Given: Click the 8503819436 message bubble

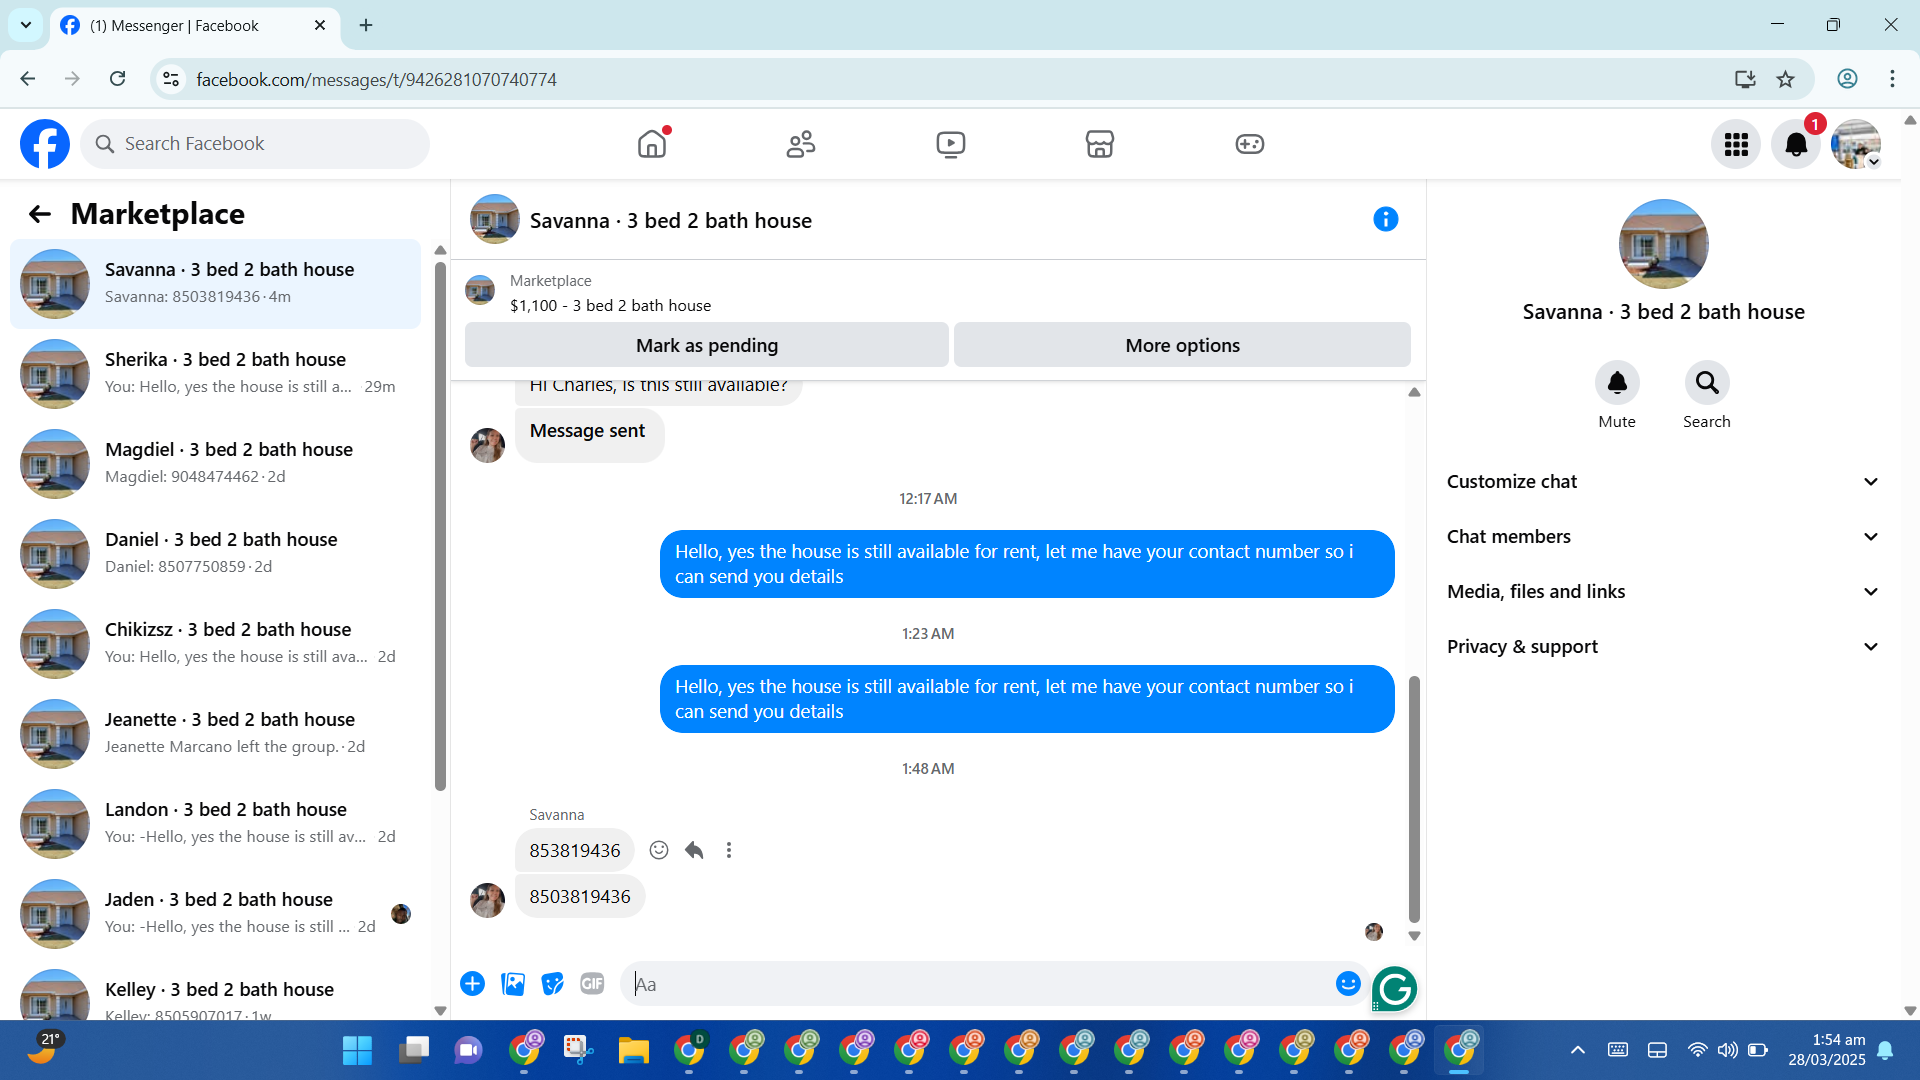Looking at the screenshot, I should coord(580,897).
